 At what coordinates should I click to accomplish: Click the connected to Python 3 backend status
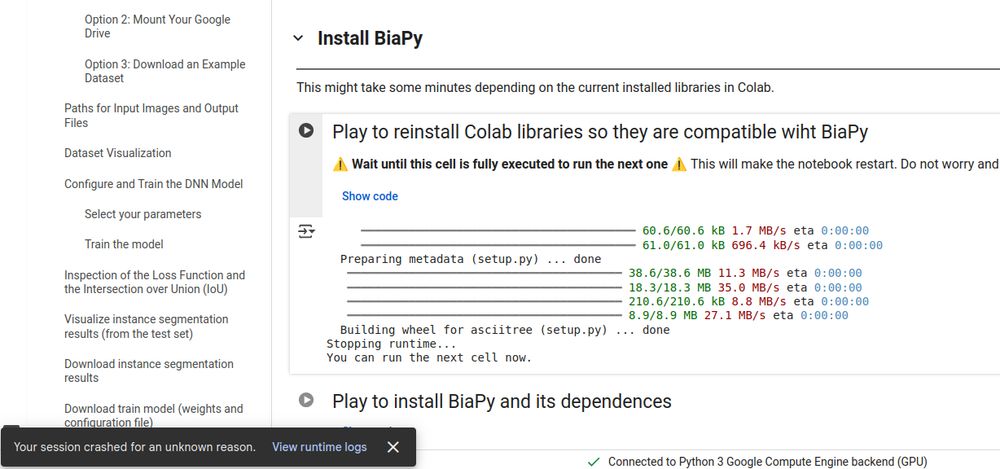click(767, 461)
